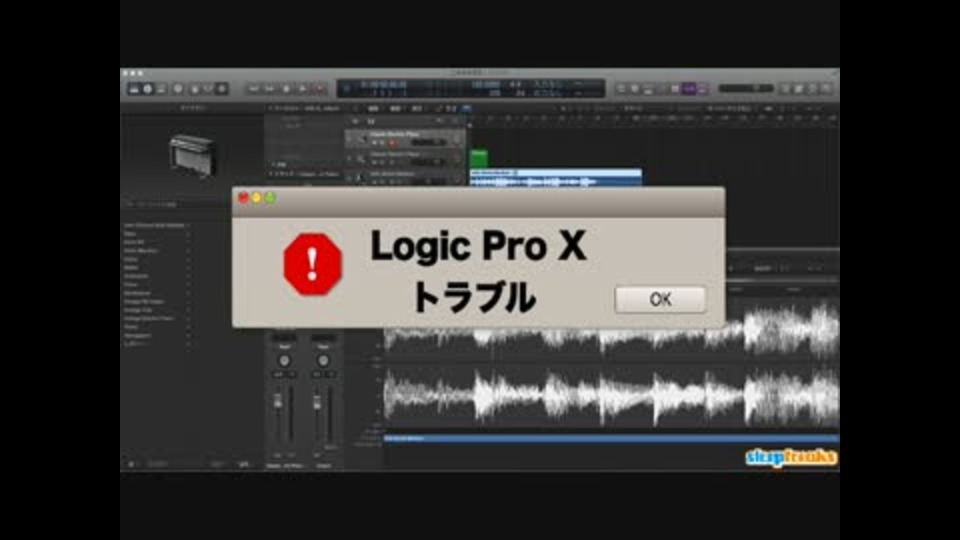Open the 表示 menu in tracks area

click(417, 108)
